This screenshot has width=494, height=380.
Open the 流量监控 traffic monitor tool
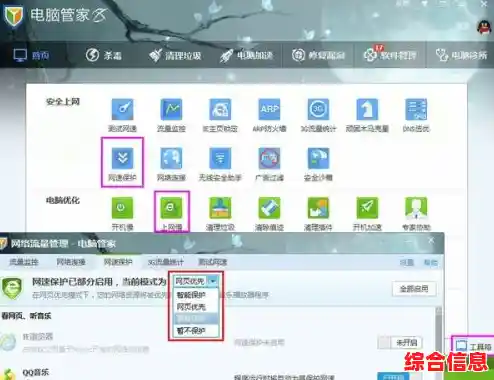coord(171,115)
